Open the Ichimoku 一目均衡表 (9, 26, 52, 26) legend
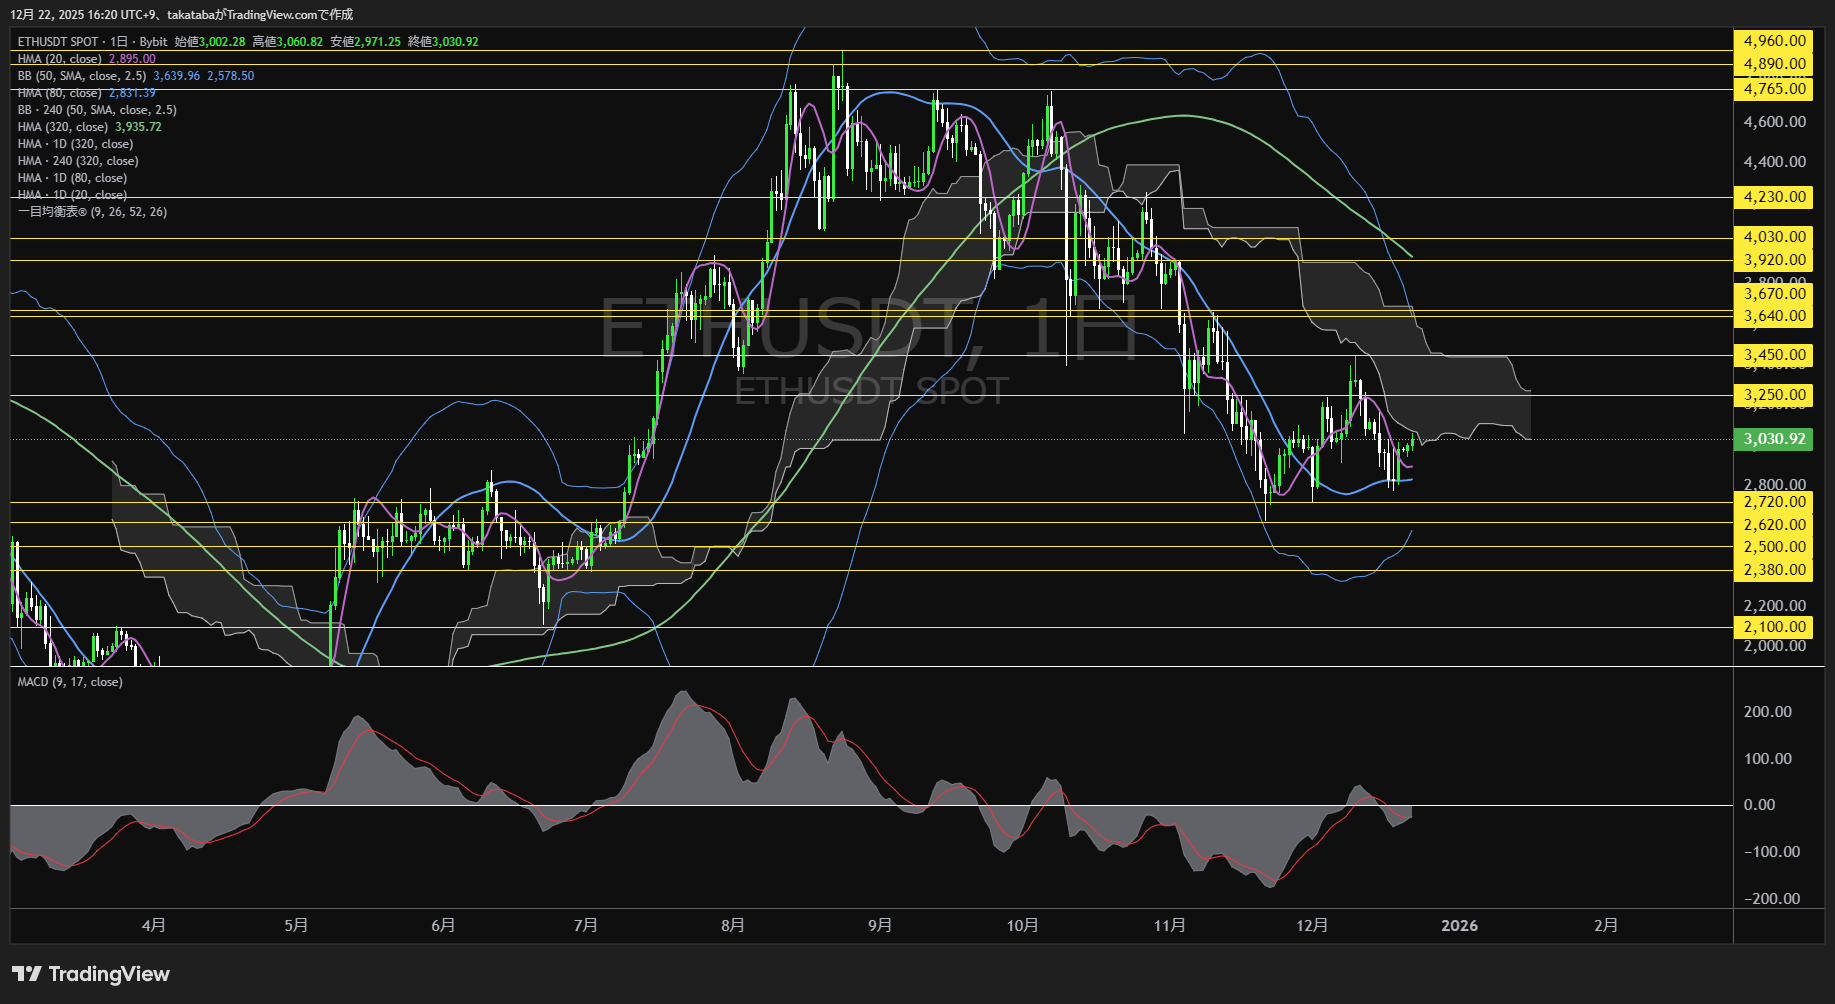The width and height of the screenshot is (1835, 1004). point(92,212)
